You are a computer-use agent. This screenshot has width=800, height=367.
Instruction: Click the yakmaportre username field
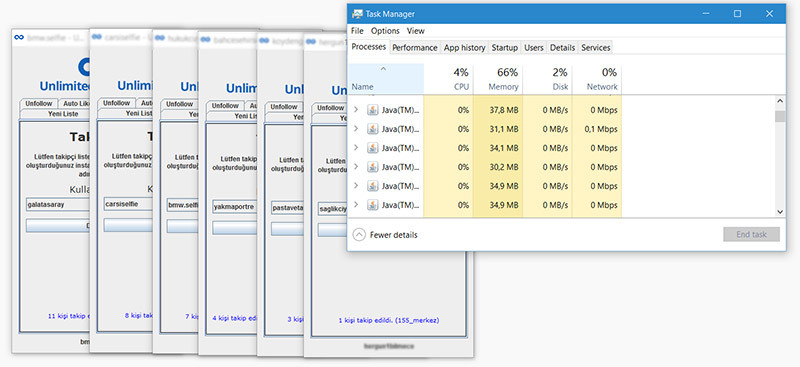[234, 207]
